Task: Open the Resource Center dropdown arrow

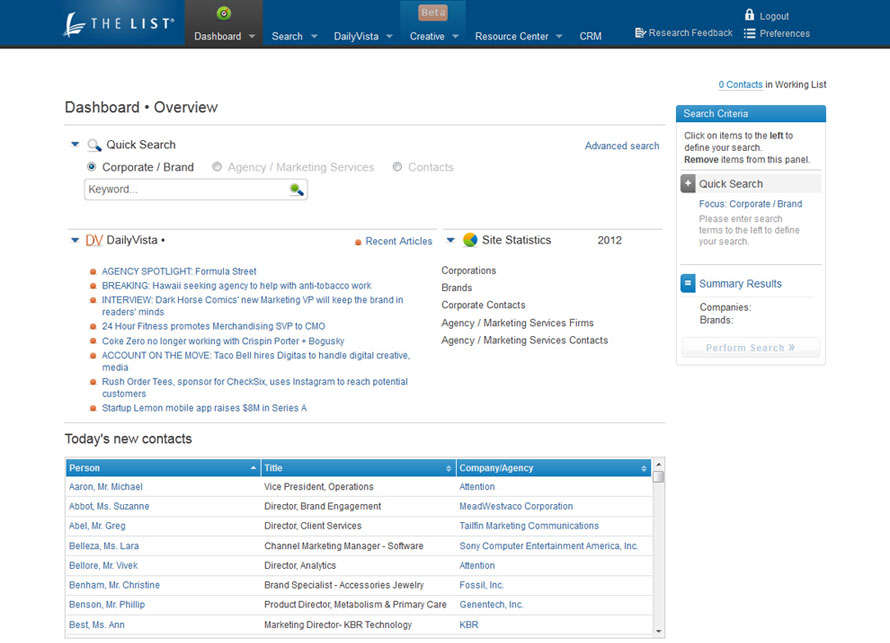Action: 559,36
